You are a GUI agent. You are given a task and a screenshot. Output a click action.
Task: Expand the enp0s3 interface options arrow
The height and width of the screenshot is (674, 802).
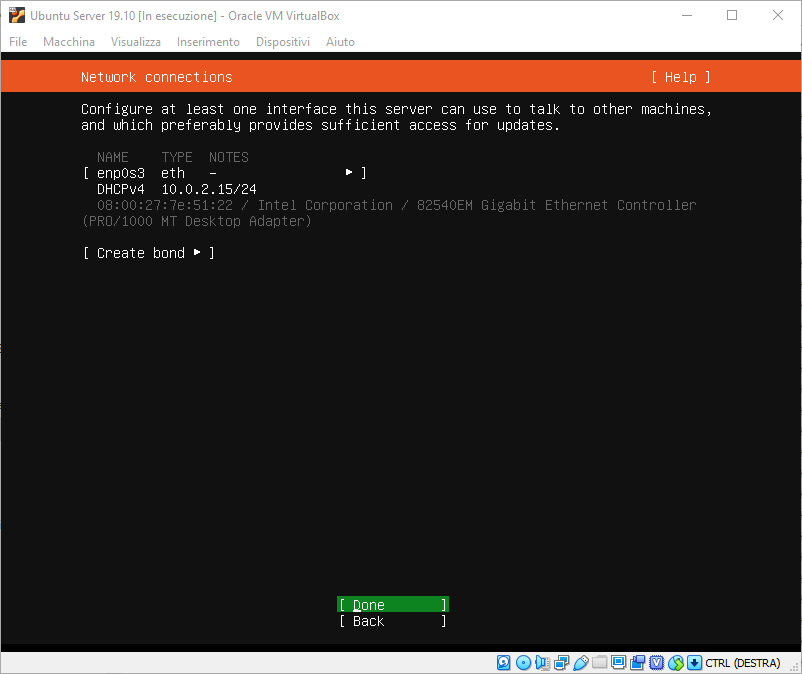coord(349,172)
